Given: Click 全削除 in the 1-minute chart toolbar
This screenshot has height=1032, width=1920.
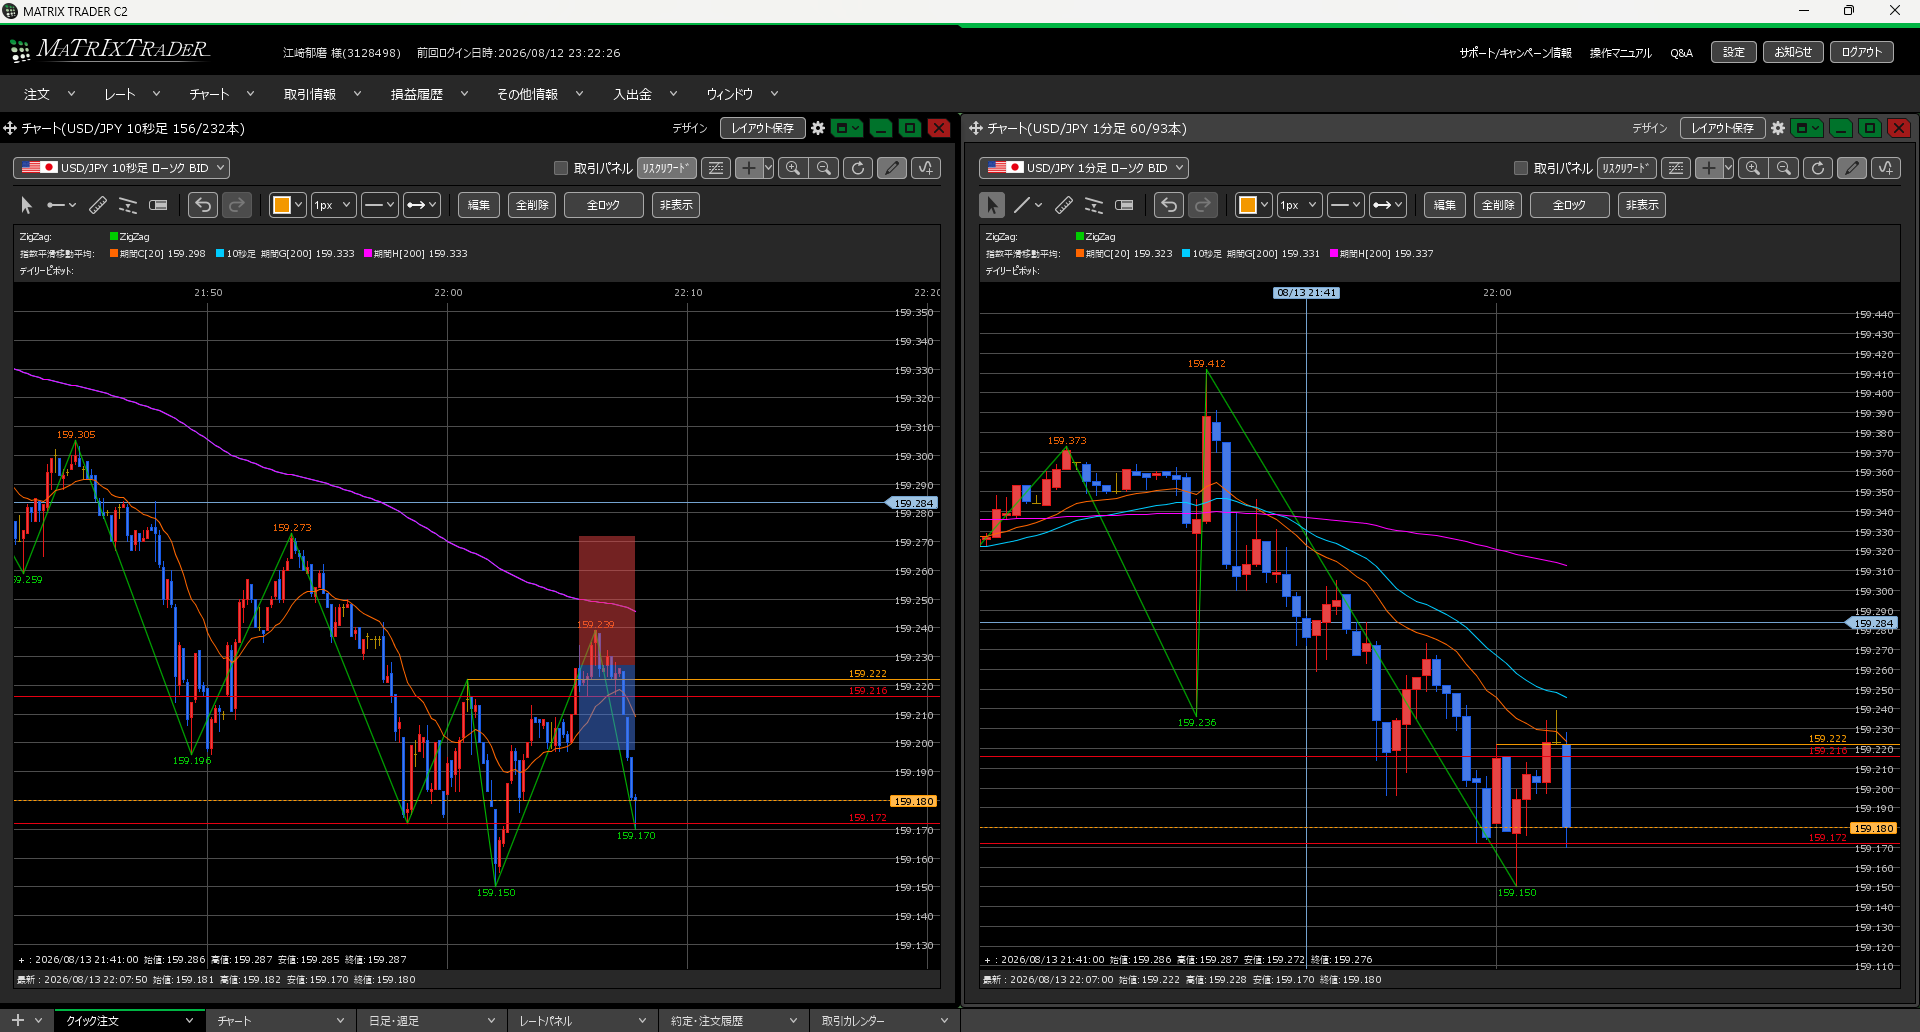Looking at the screenshot, I should pos(1498,205).
